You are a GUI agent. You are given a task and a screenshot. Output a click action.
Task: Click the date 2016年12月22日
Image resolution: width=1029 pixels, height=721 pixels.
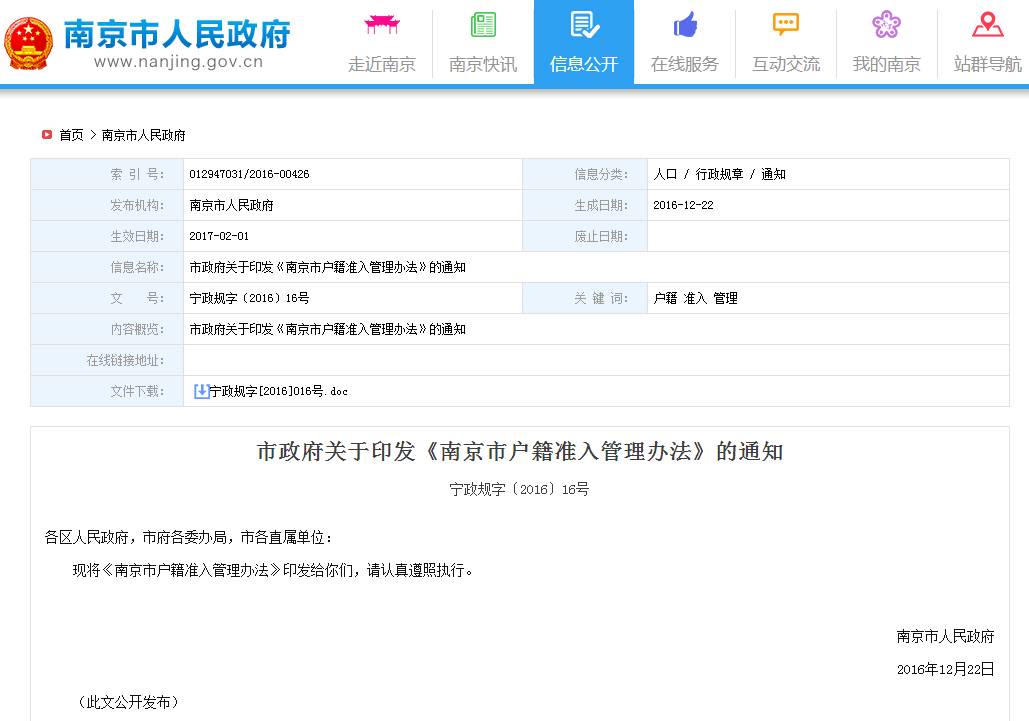coord(946,670)
